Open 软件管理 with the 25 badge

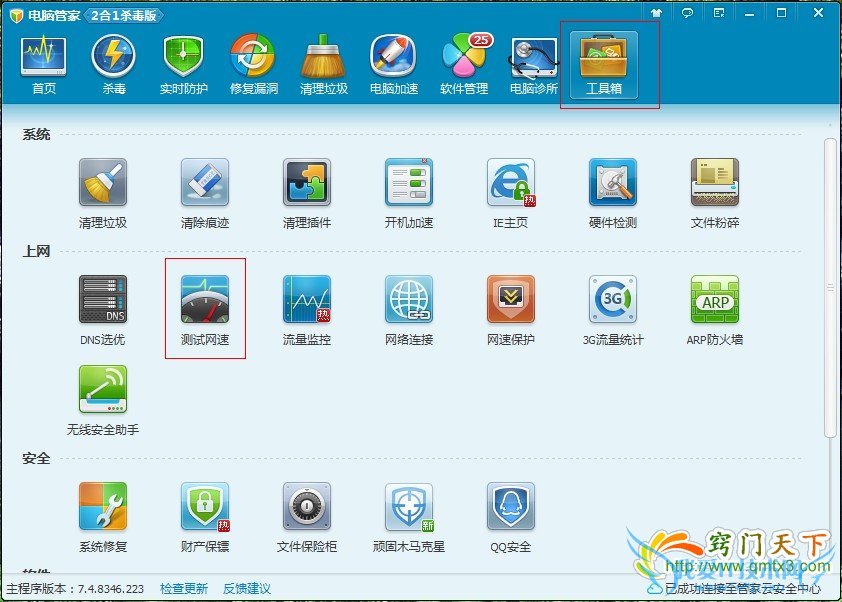coord(465,66)
